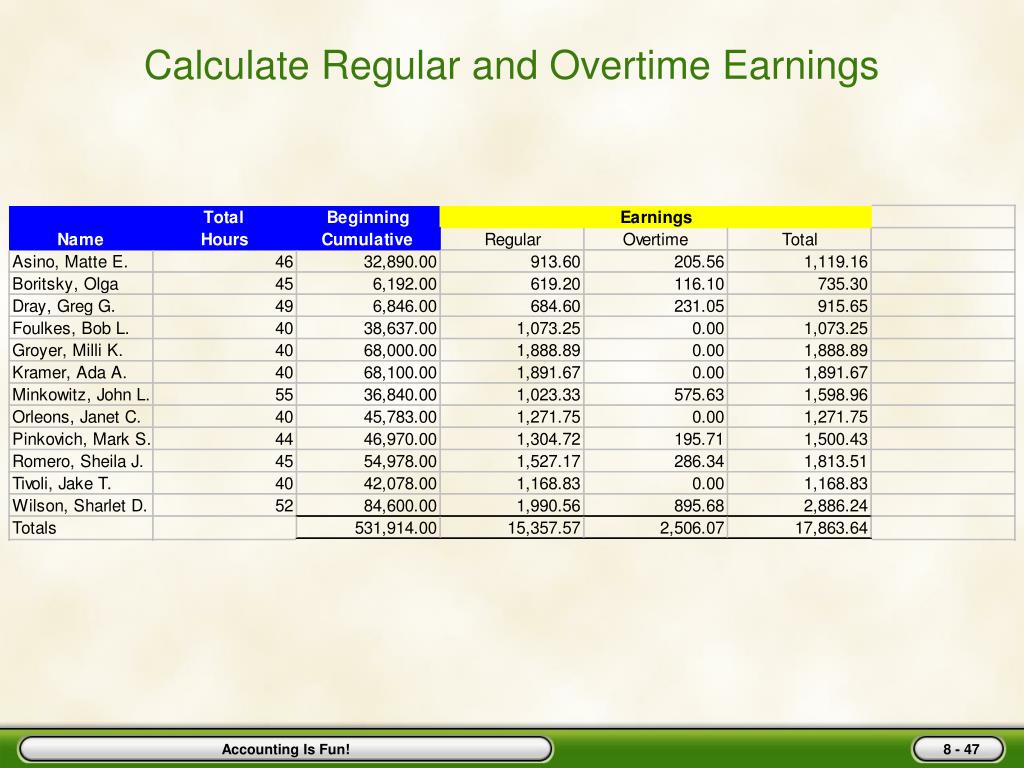Image resolution: width=1024 pixels, height=768 pixels.
Task: Click beginning cumulative 6,846.00
Action: click(405, 306)
